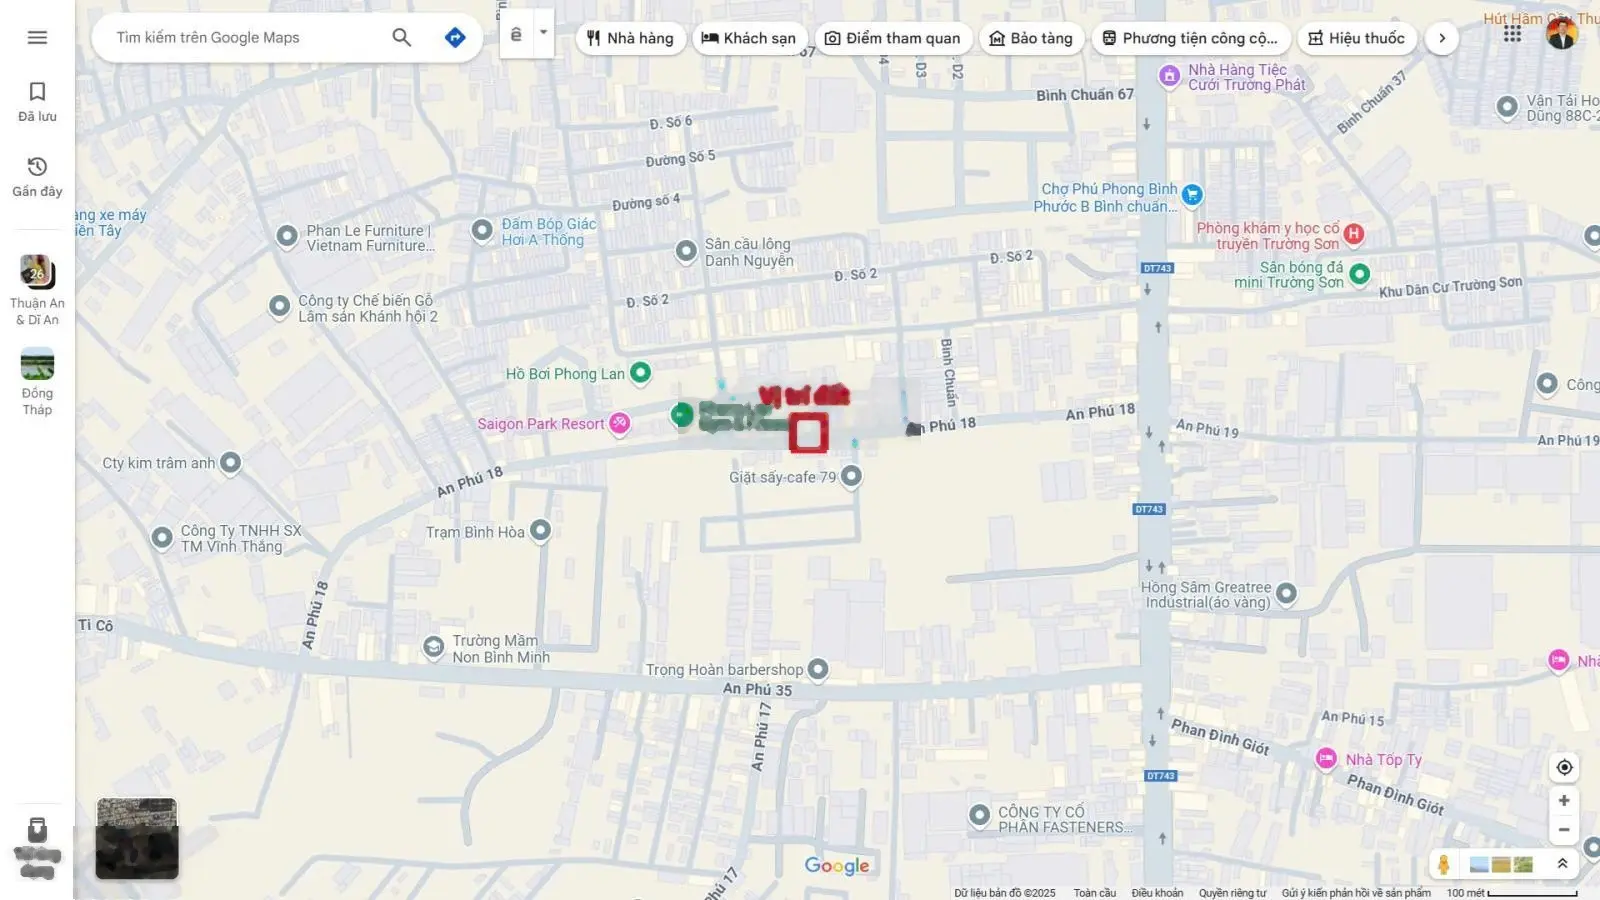Click Nhà Tốp Ty pink marker
This screenshot has height=900, width=1600.
[x=1326, y=759]
